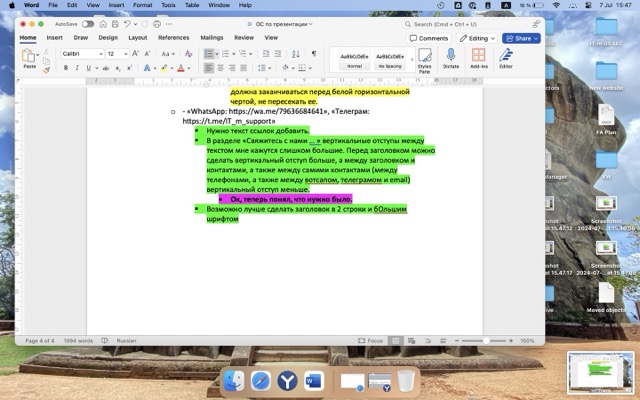Click the Paste clipboard icon
Image resolution: width=640 pixels, height=400 pixels.
(29, 59)
